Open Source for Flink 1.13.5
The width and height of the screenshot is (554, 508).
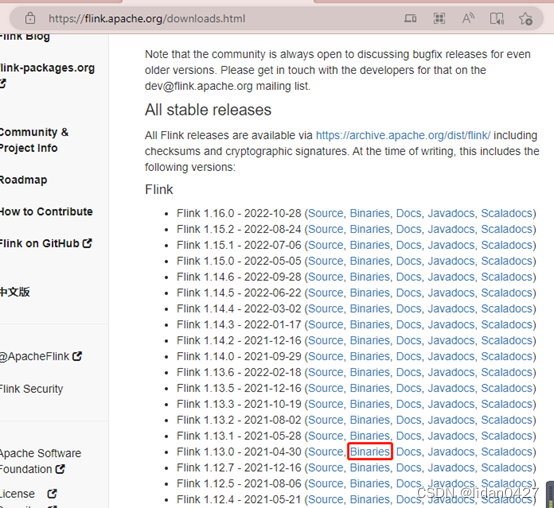(x=326, y=388)
